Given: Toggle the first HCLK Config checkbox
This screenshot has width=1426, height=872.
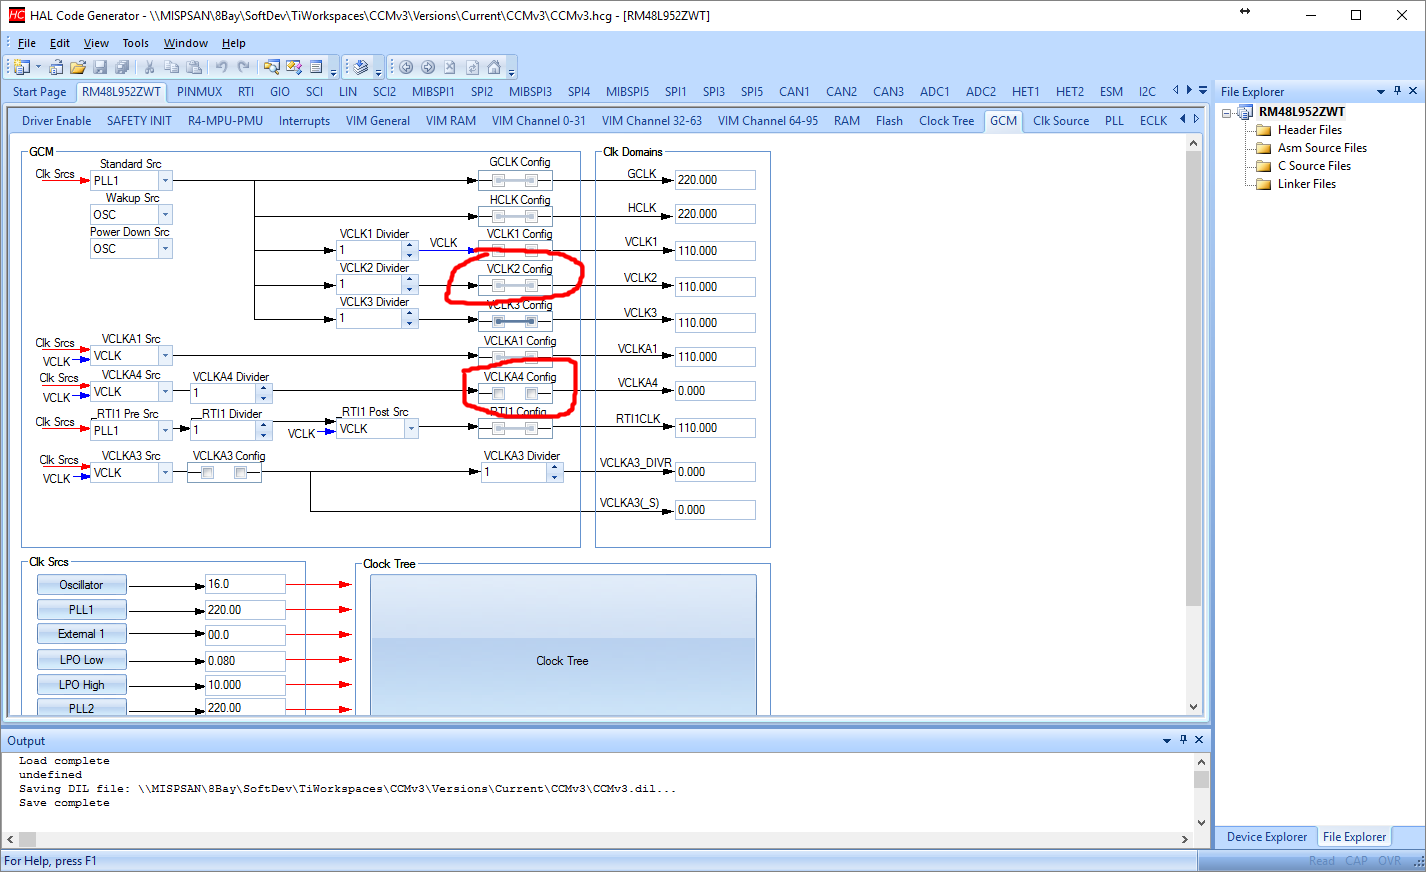Looking at the screenshot, I should [498, 215].
